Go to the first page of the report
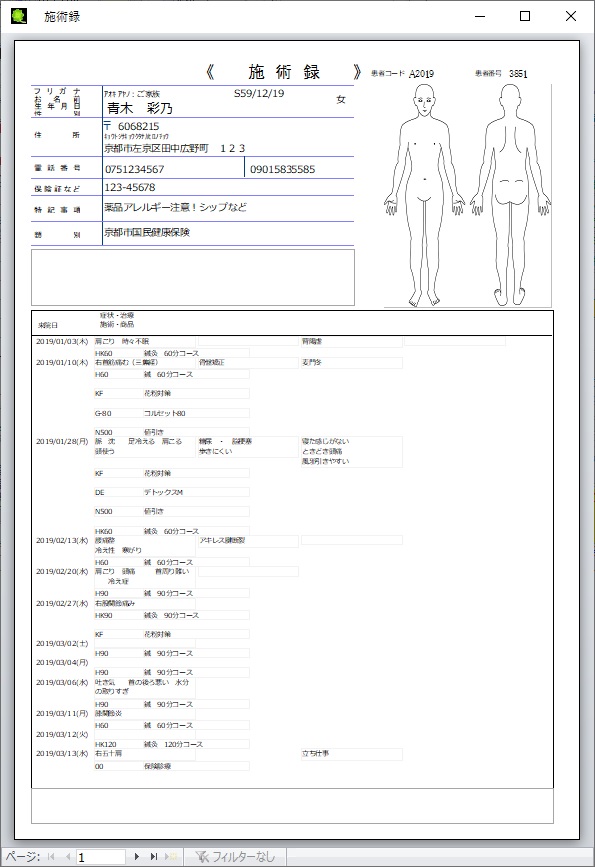Viewport: 595px width, 867px height. click(x=51, y=856)
